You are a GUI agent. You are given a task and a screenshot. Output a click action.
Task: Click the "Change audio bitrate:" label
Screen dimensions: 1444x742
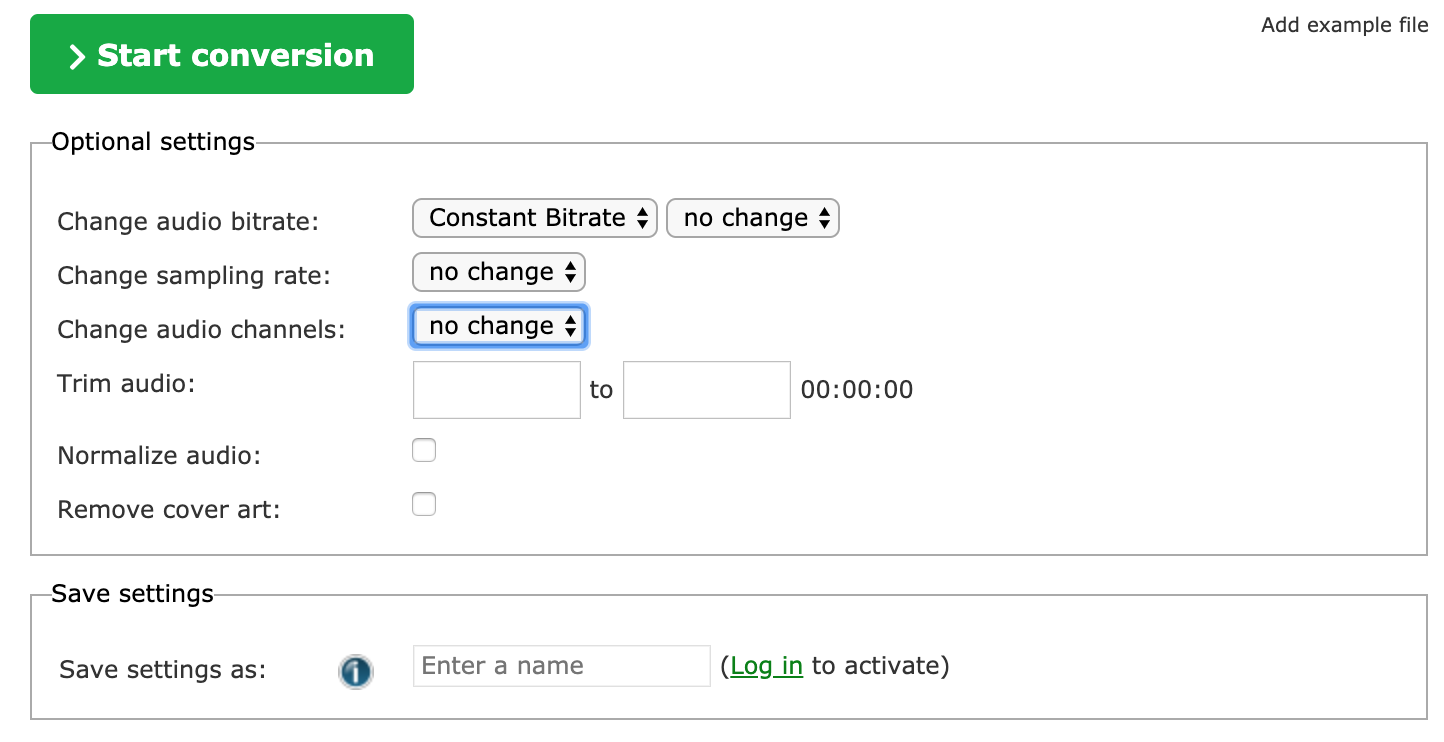pyautogui.click(x=187, y=222)
